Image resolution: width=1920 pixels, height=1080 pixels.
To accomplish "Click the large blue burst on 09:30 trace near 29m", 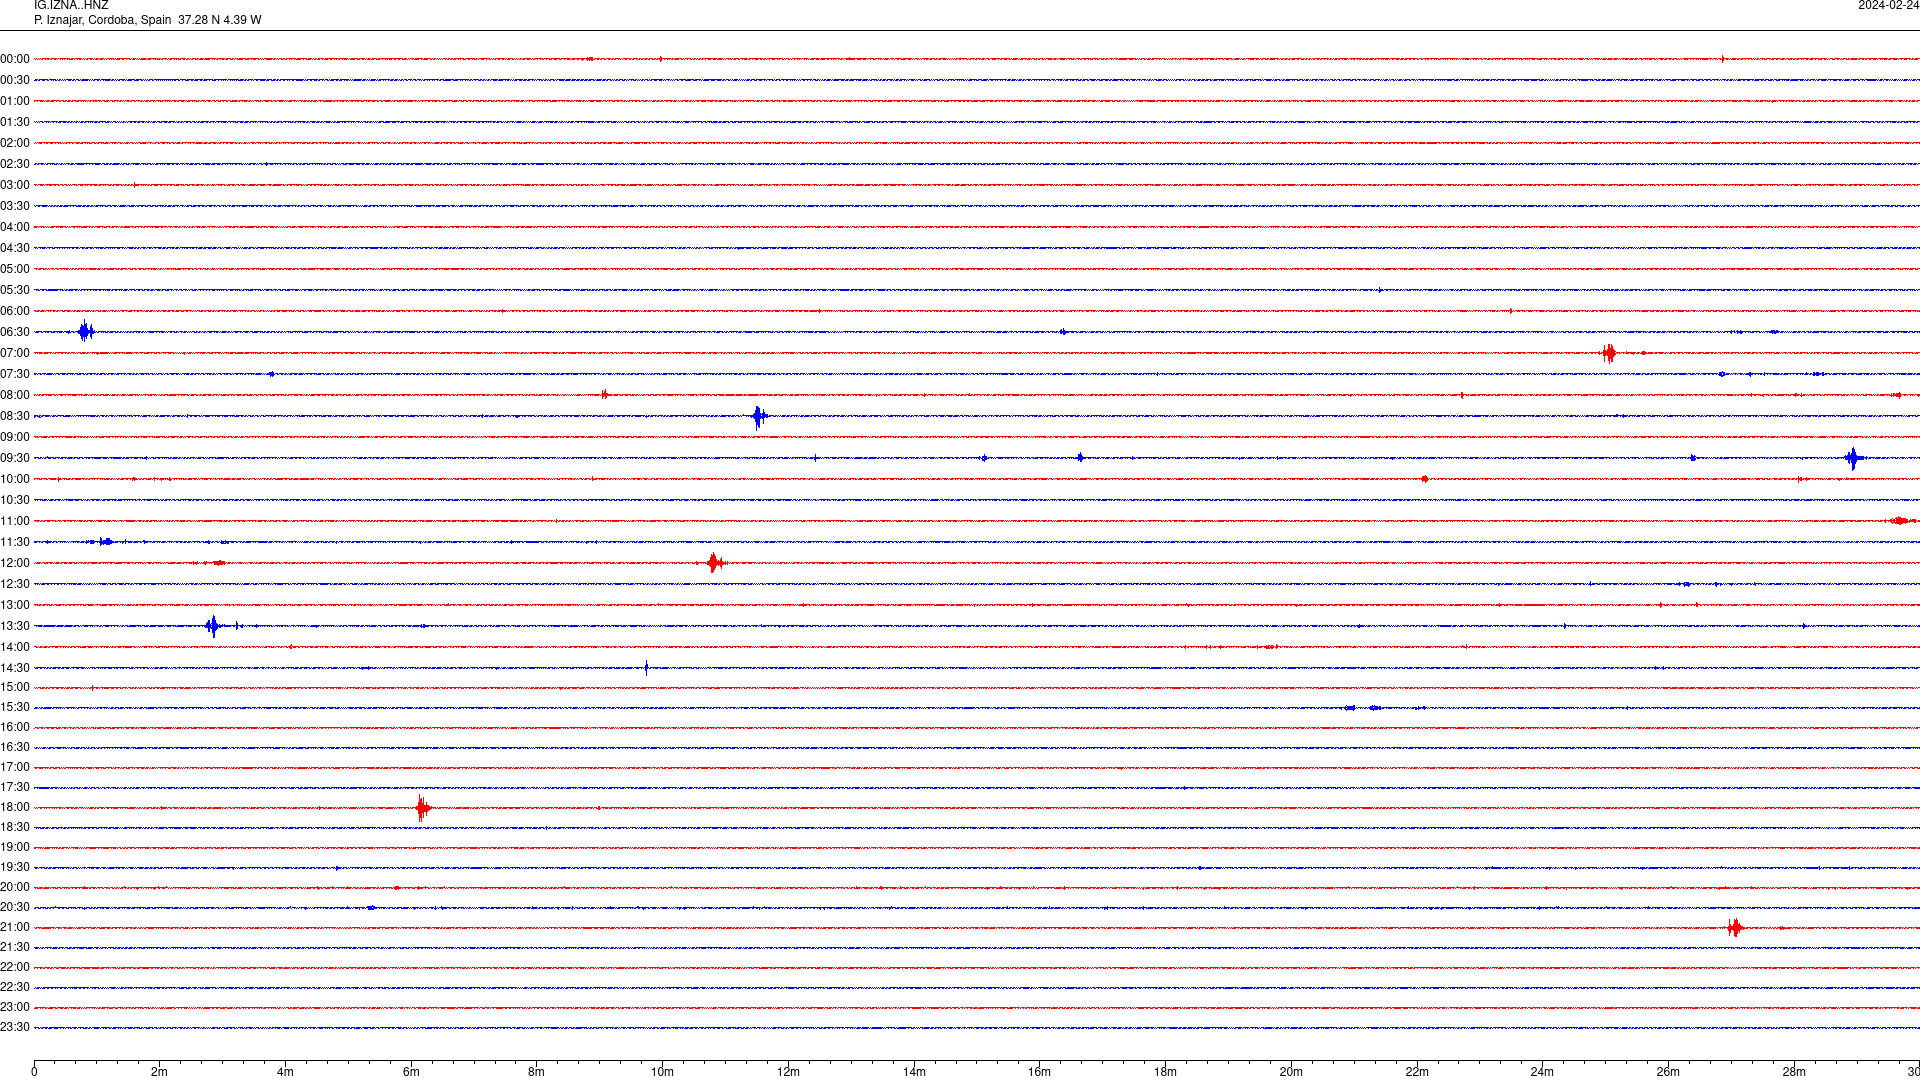I will tap(1853, 458).
